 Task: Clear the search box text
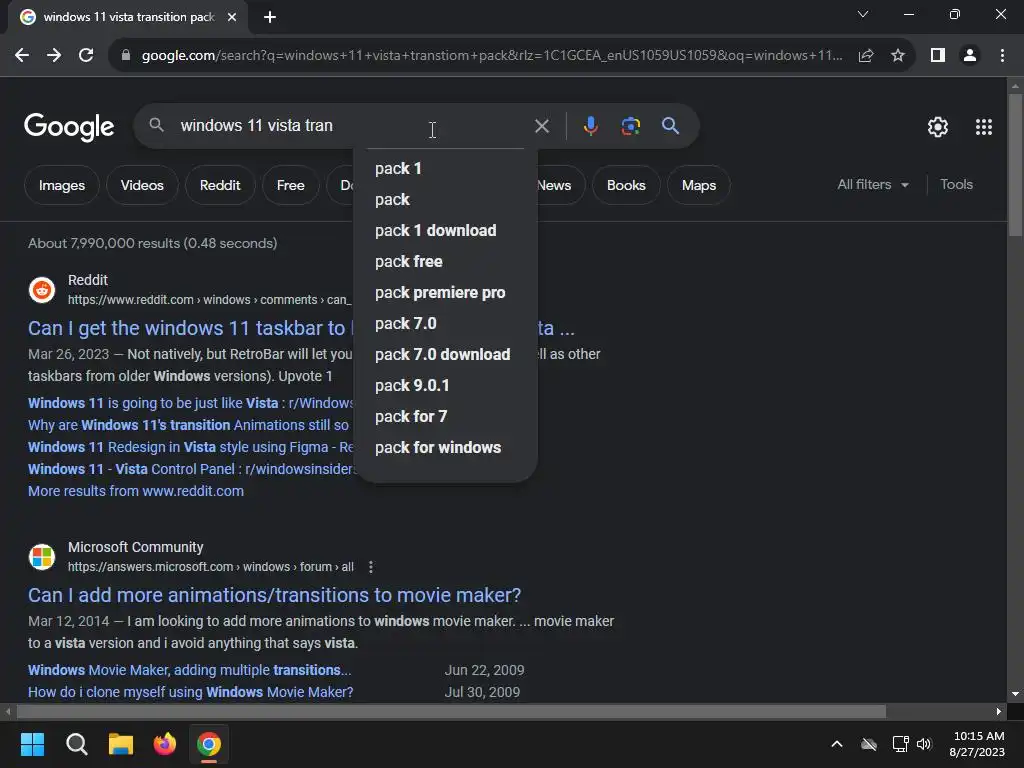click(541, 126)
